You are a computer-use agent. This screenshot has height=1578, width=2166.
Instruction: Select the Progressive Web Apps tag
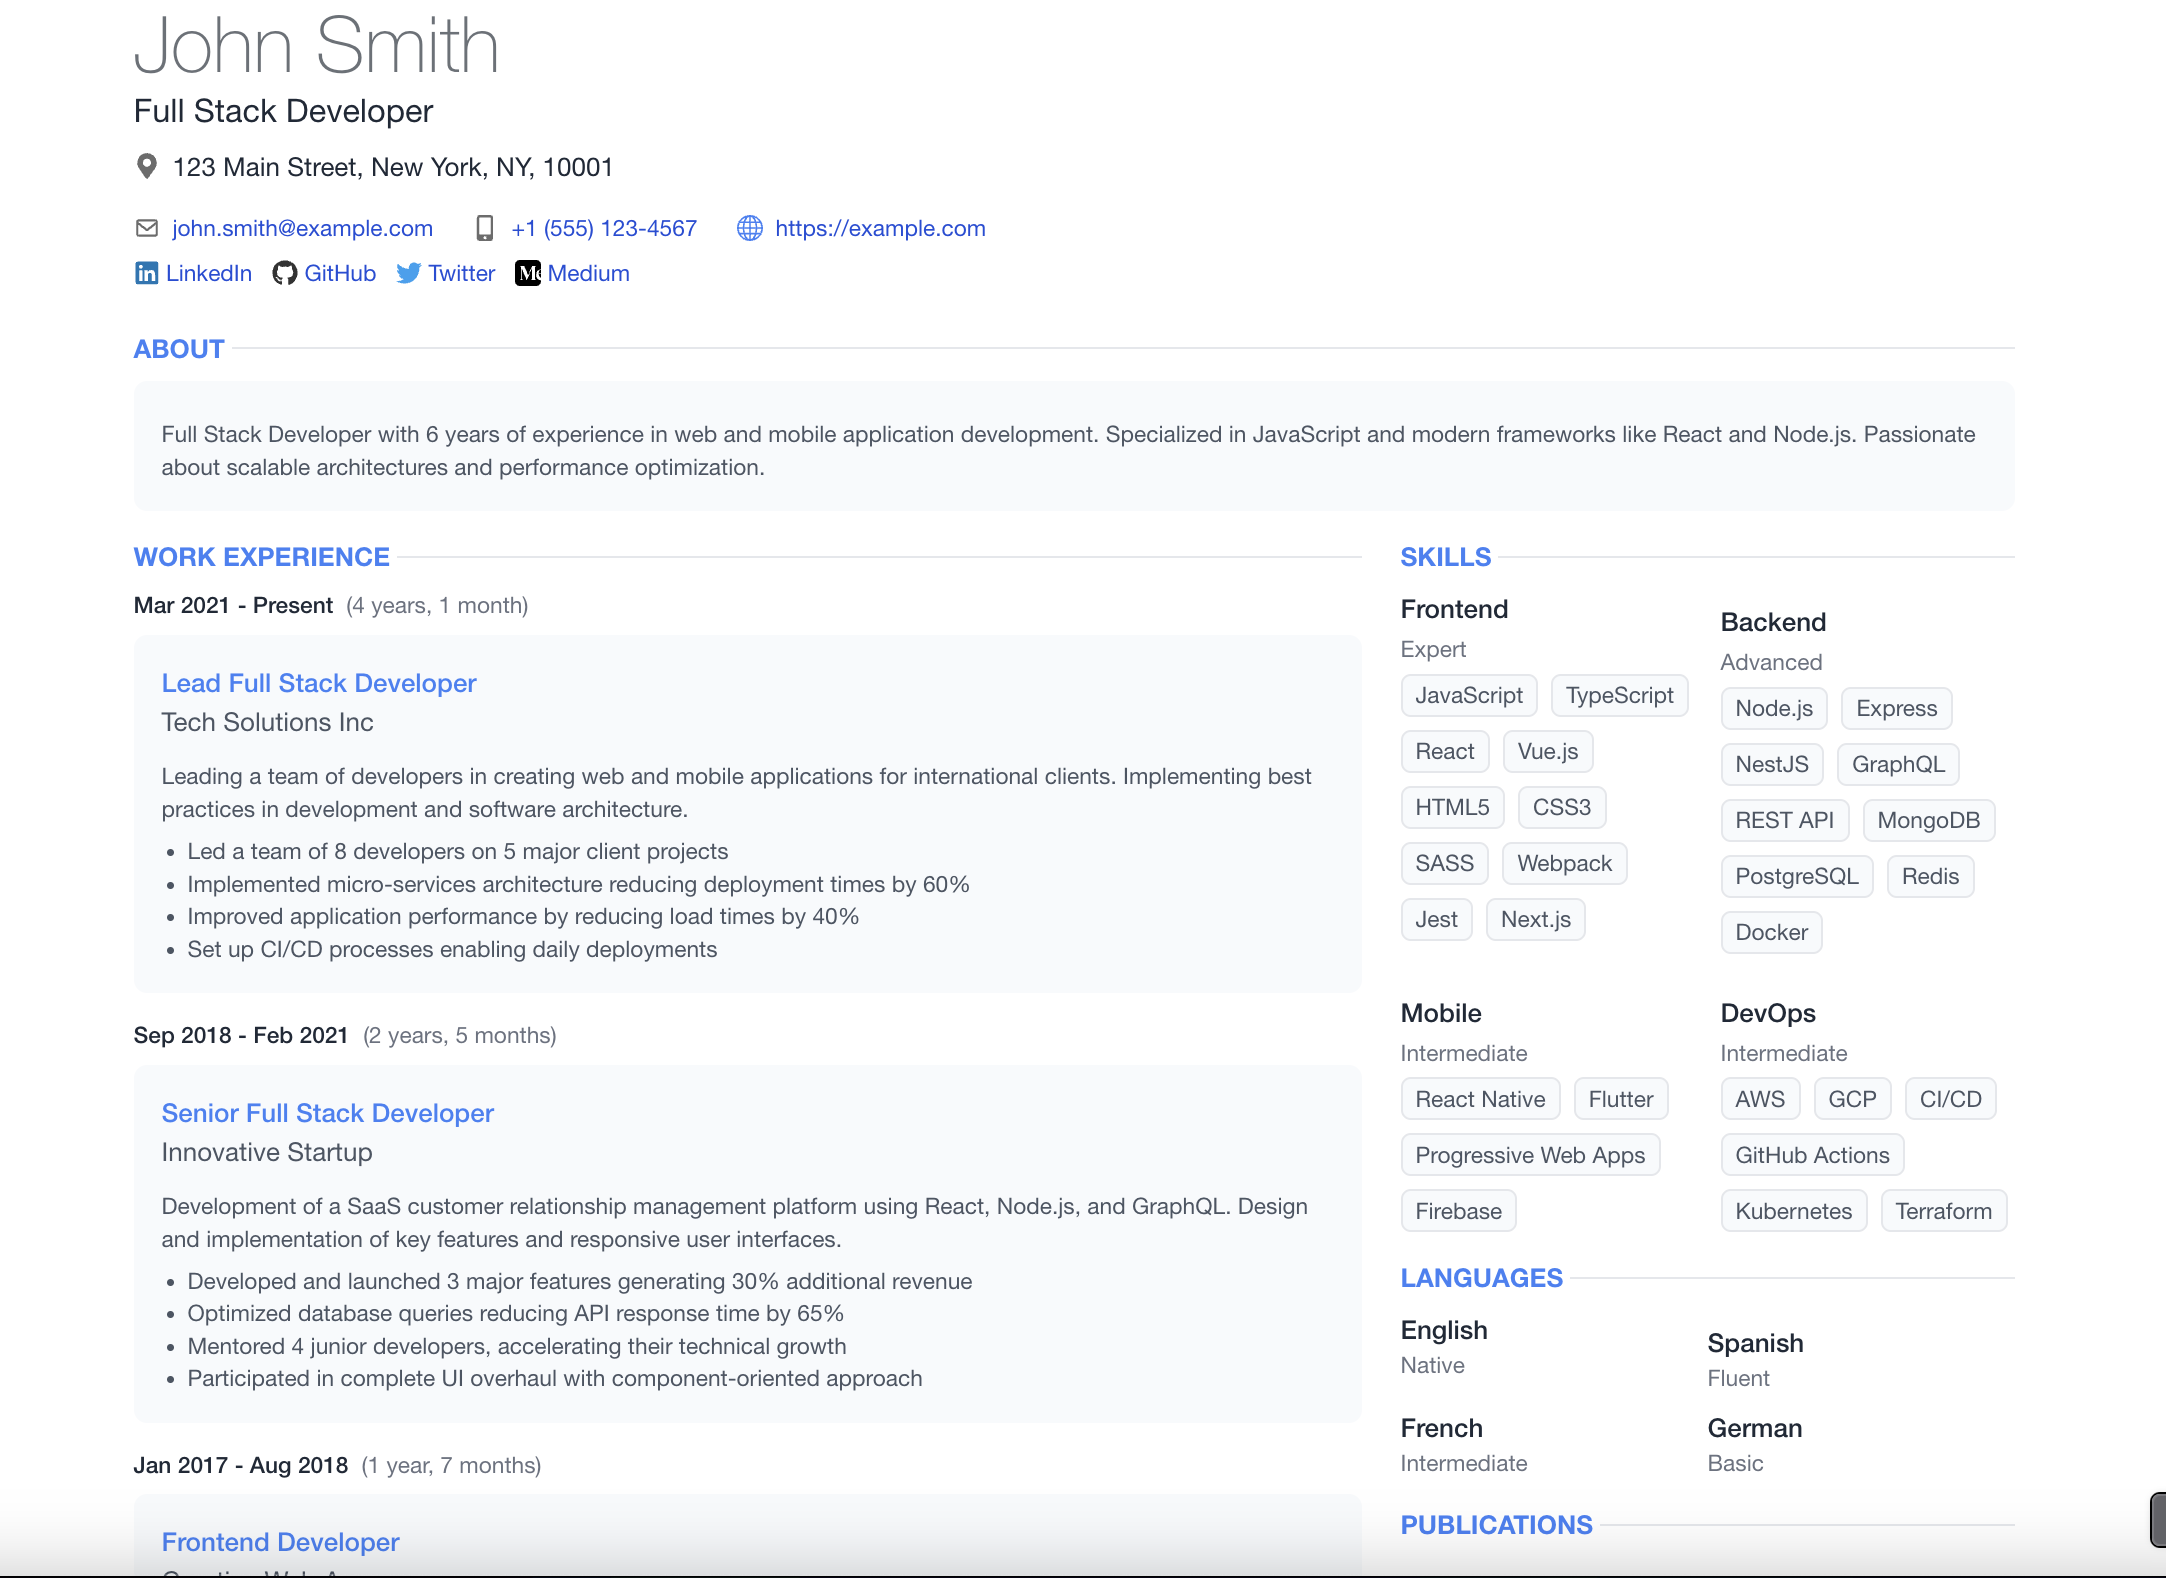point(1530,1155)
